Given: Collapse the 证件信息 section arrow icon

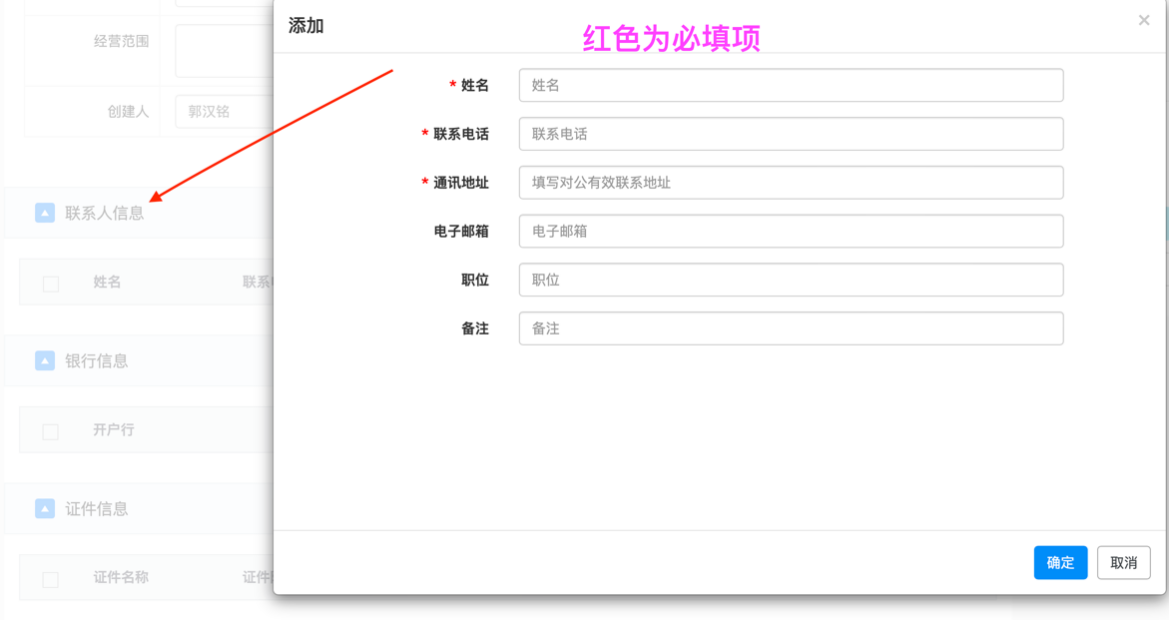Looking at the screenshot, I should point(45,508).
